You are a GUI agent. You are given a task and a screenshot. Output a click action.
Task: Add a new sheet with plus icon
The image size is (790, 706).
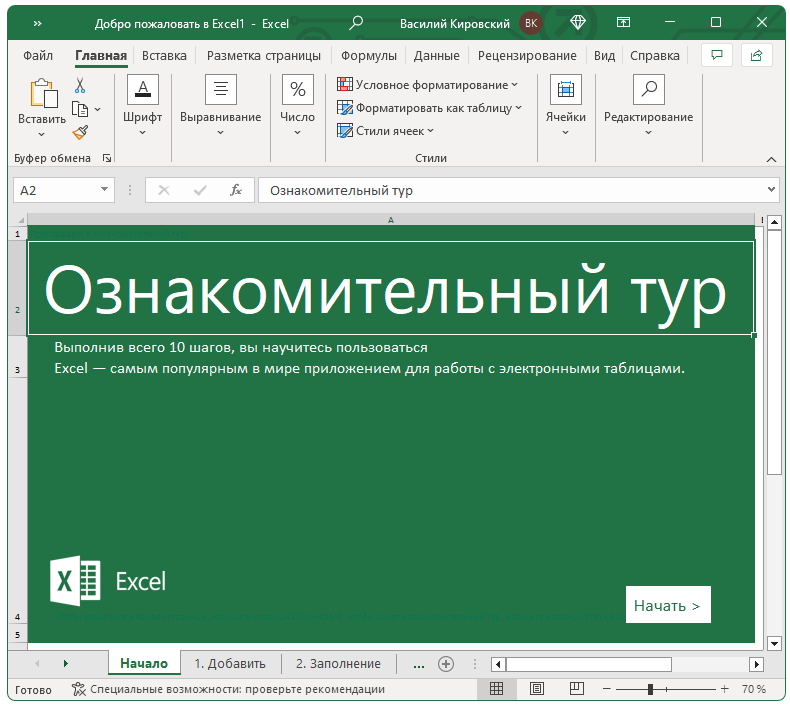(446, 663)
